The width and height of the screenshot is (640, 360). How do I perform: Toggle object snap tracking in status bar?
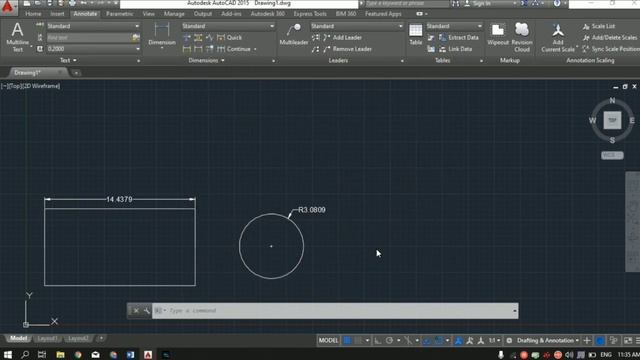(427, 340)
